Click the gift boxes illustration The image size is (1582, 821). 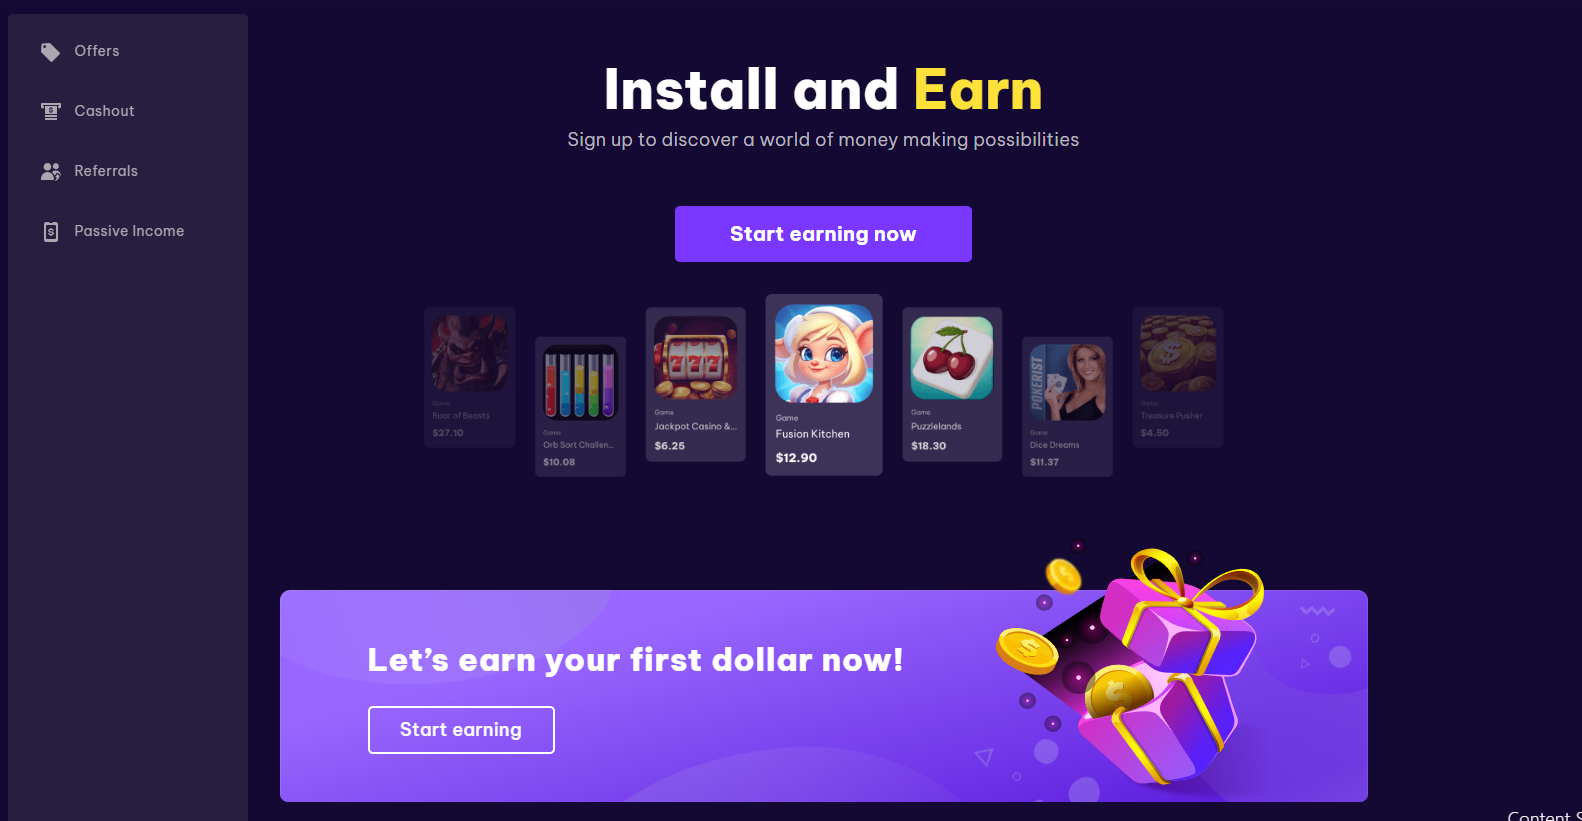pos(1130,667)
